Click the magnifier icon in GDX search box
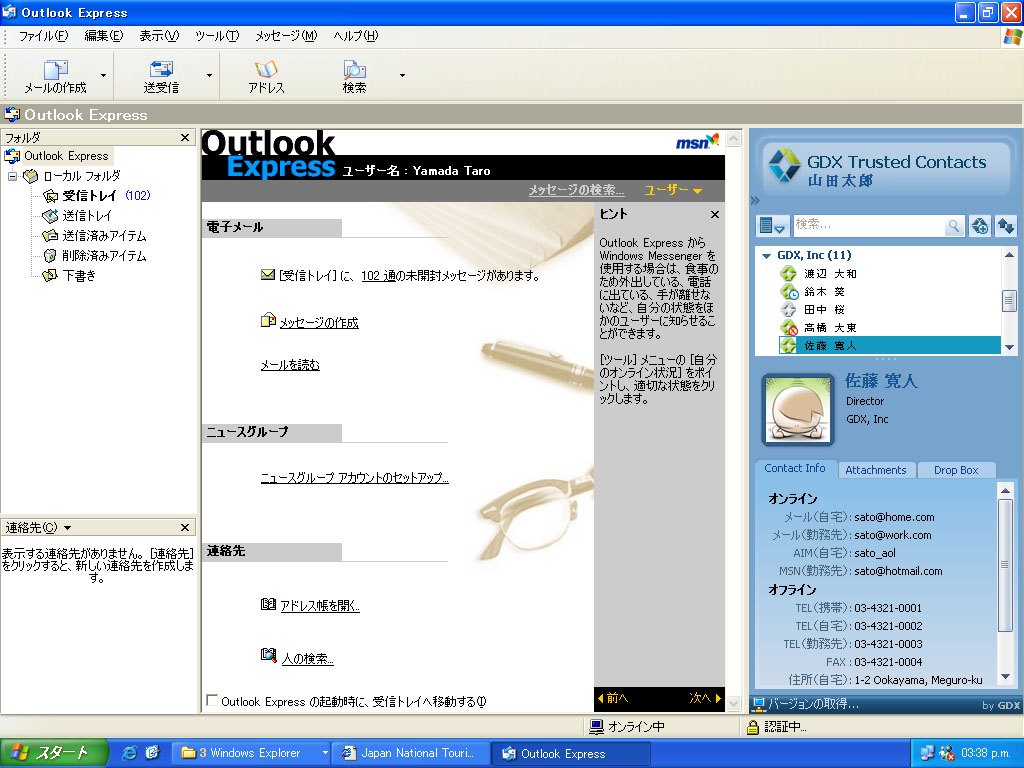Image resolution: width=1024 pixels, height=768 pixels. click(954, 226)
